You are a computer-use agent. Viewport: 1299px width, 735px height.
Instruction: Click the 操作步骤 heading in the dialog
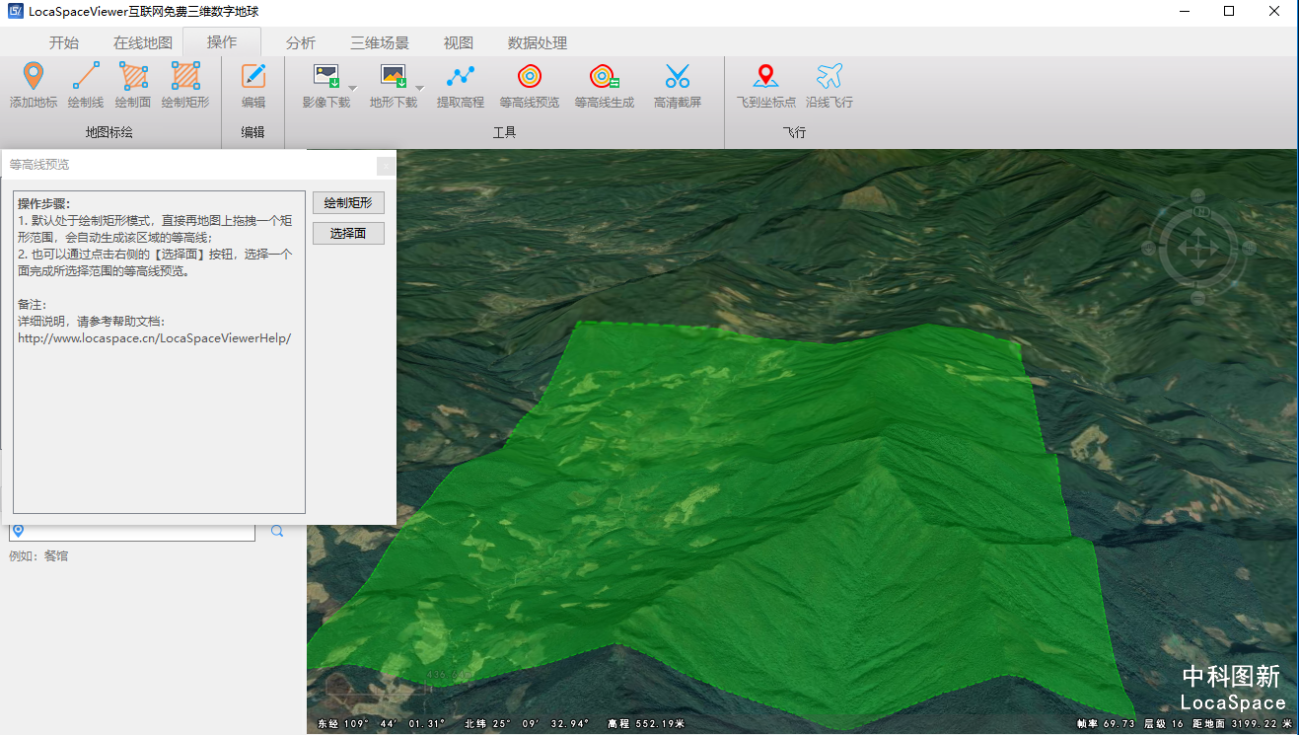pyautogui.click(x=44, y=203)
